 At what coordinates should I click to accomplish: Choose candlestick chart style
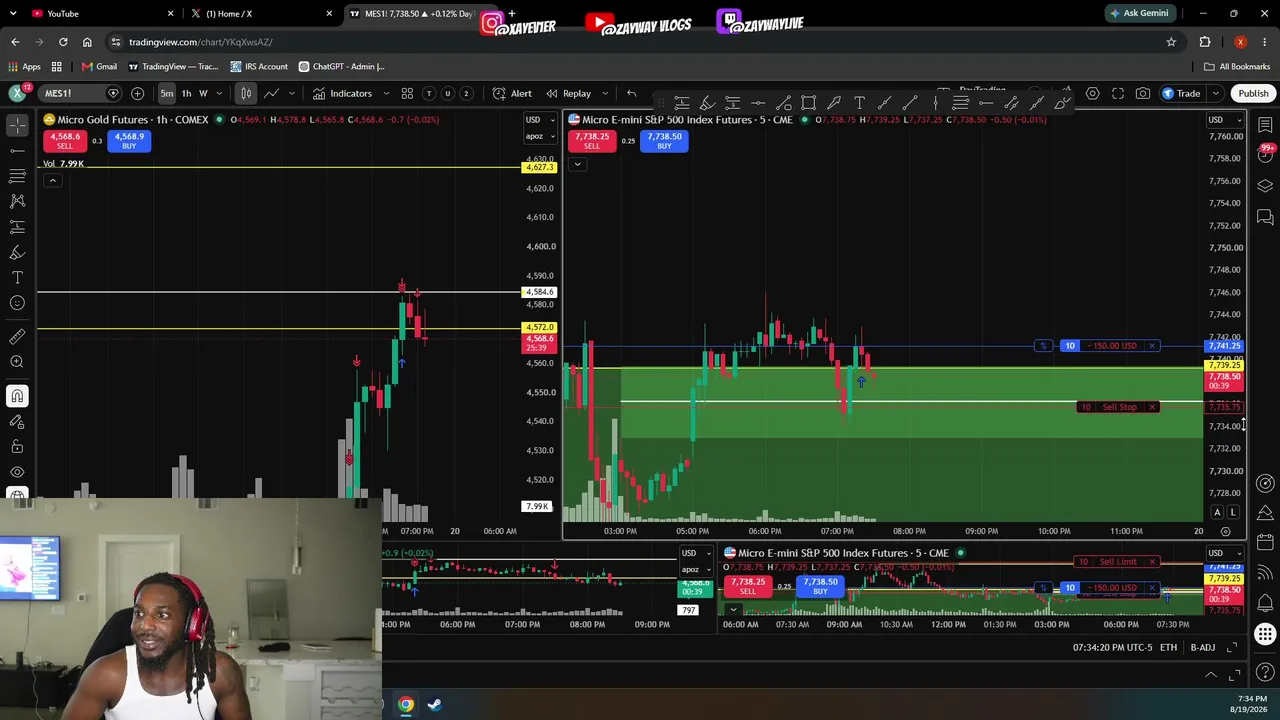click(x=246, y=93)
